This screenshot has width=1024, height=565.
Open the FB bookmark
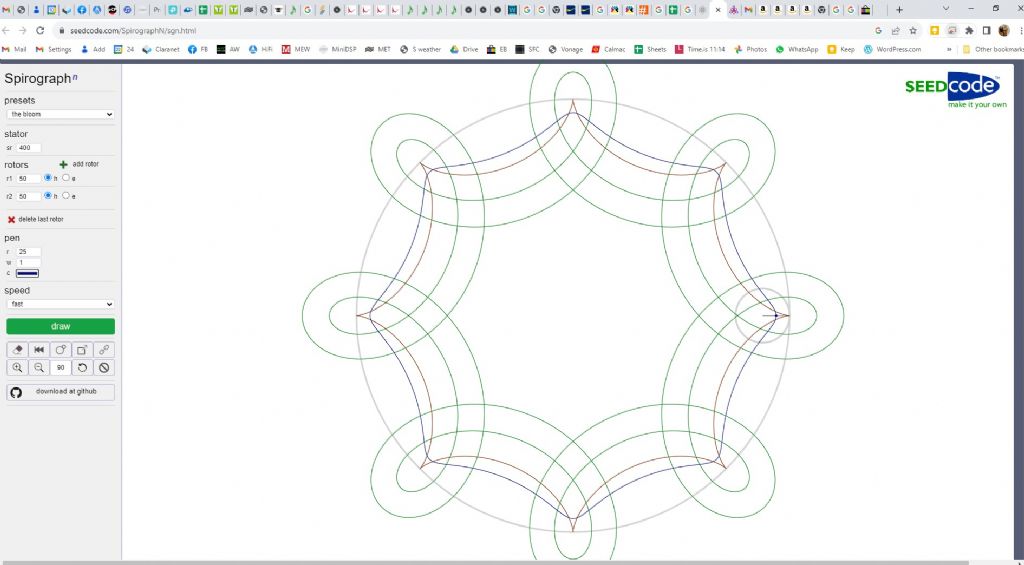(198, 49)
